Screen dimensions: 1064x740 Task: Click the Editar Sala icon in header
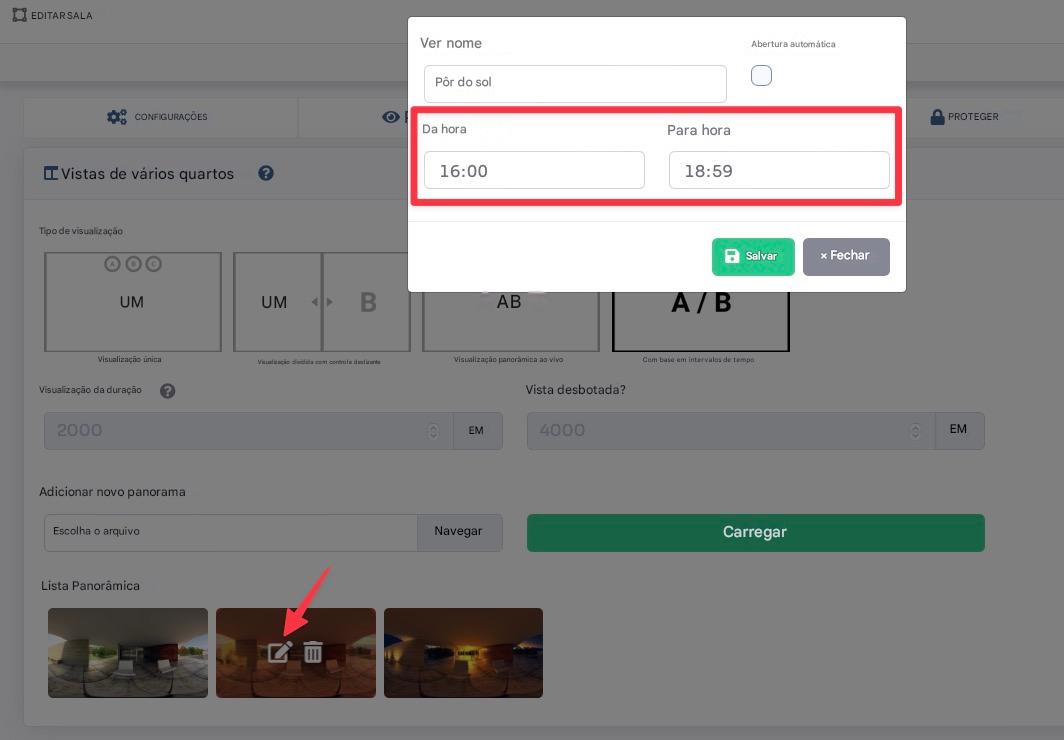point(19,15)
